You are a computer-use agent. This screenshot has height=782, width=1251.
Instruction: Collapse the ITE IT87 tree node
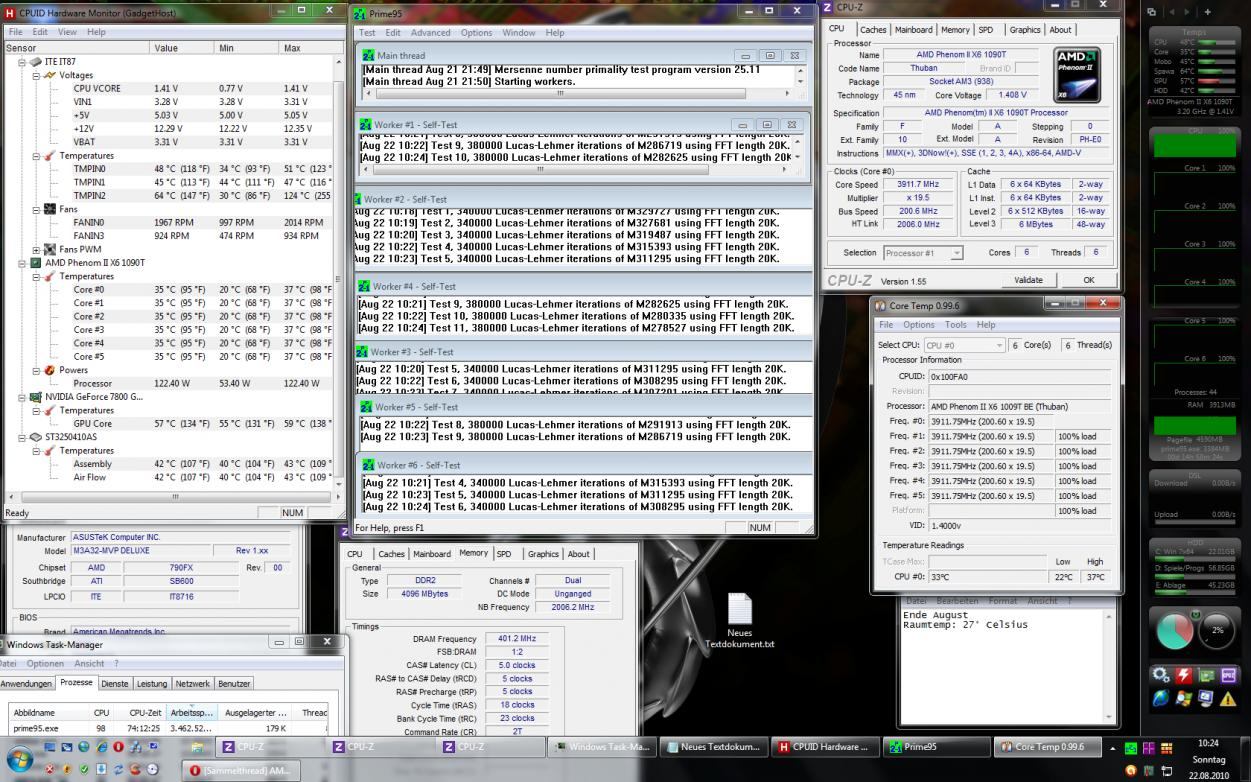(x=23, y=62)
